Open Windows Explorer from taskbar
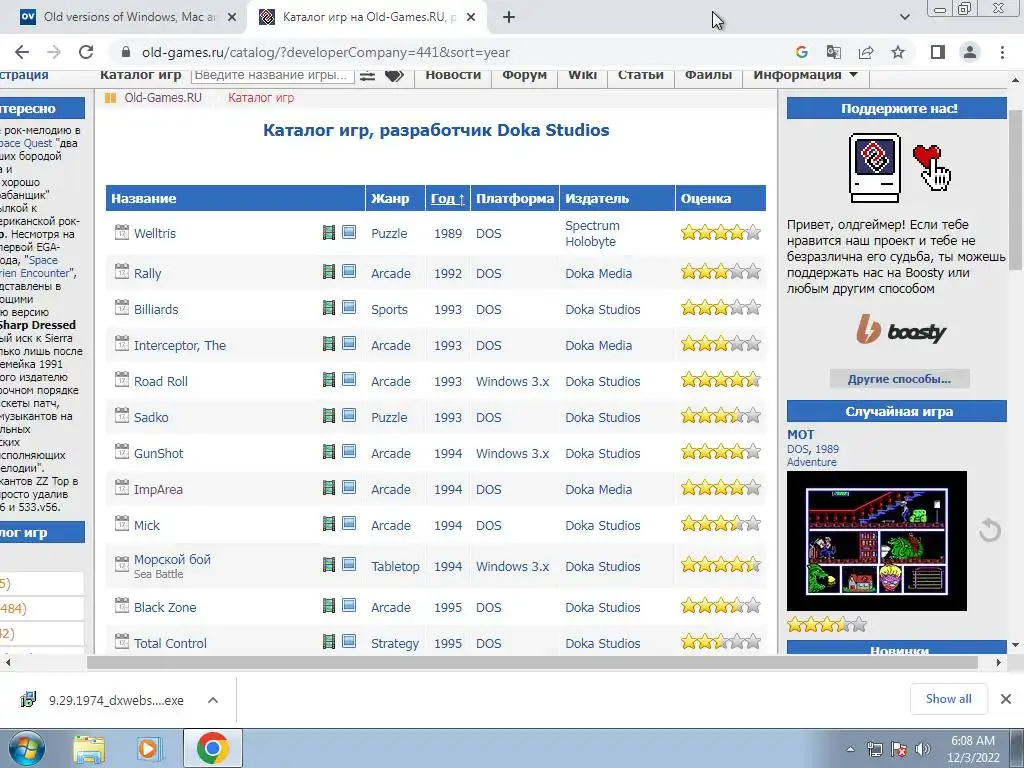This screenshot has height=768, width=1024. (x=89, y=749)
